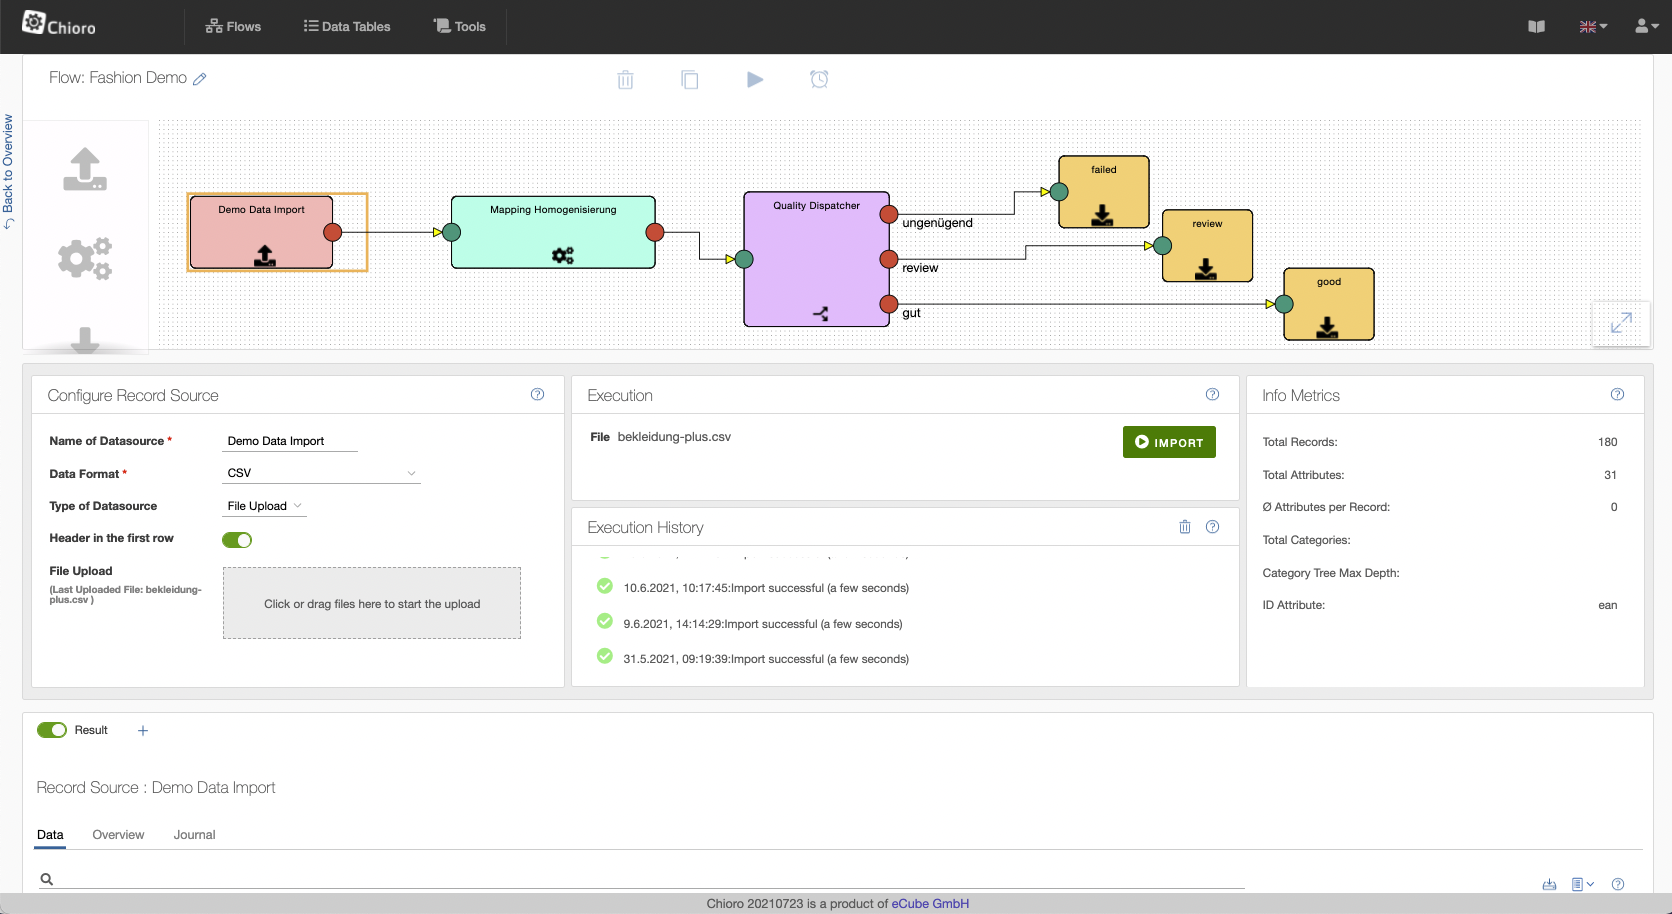
Task: Switch to the Overview tab
Action: click(118, 835)
